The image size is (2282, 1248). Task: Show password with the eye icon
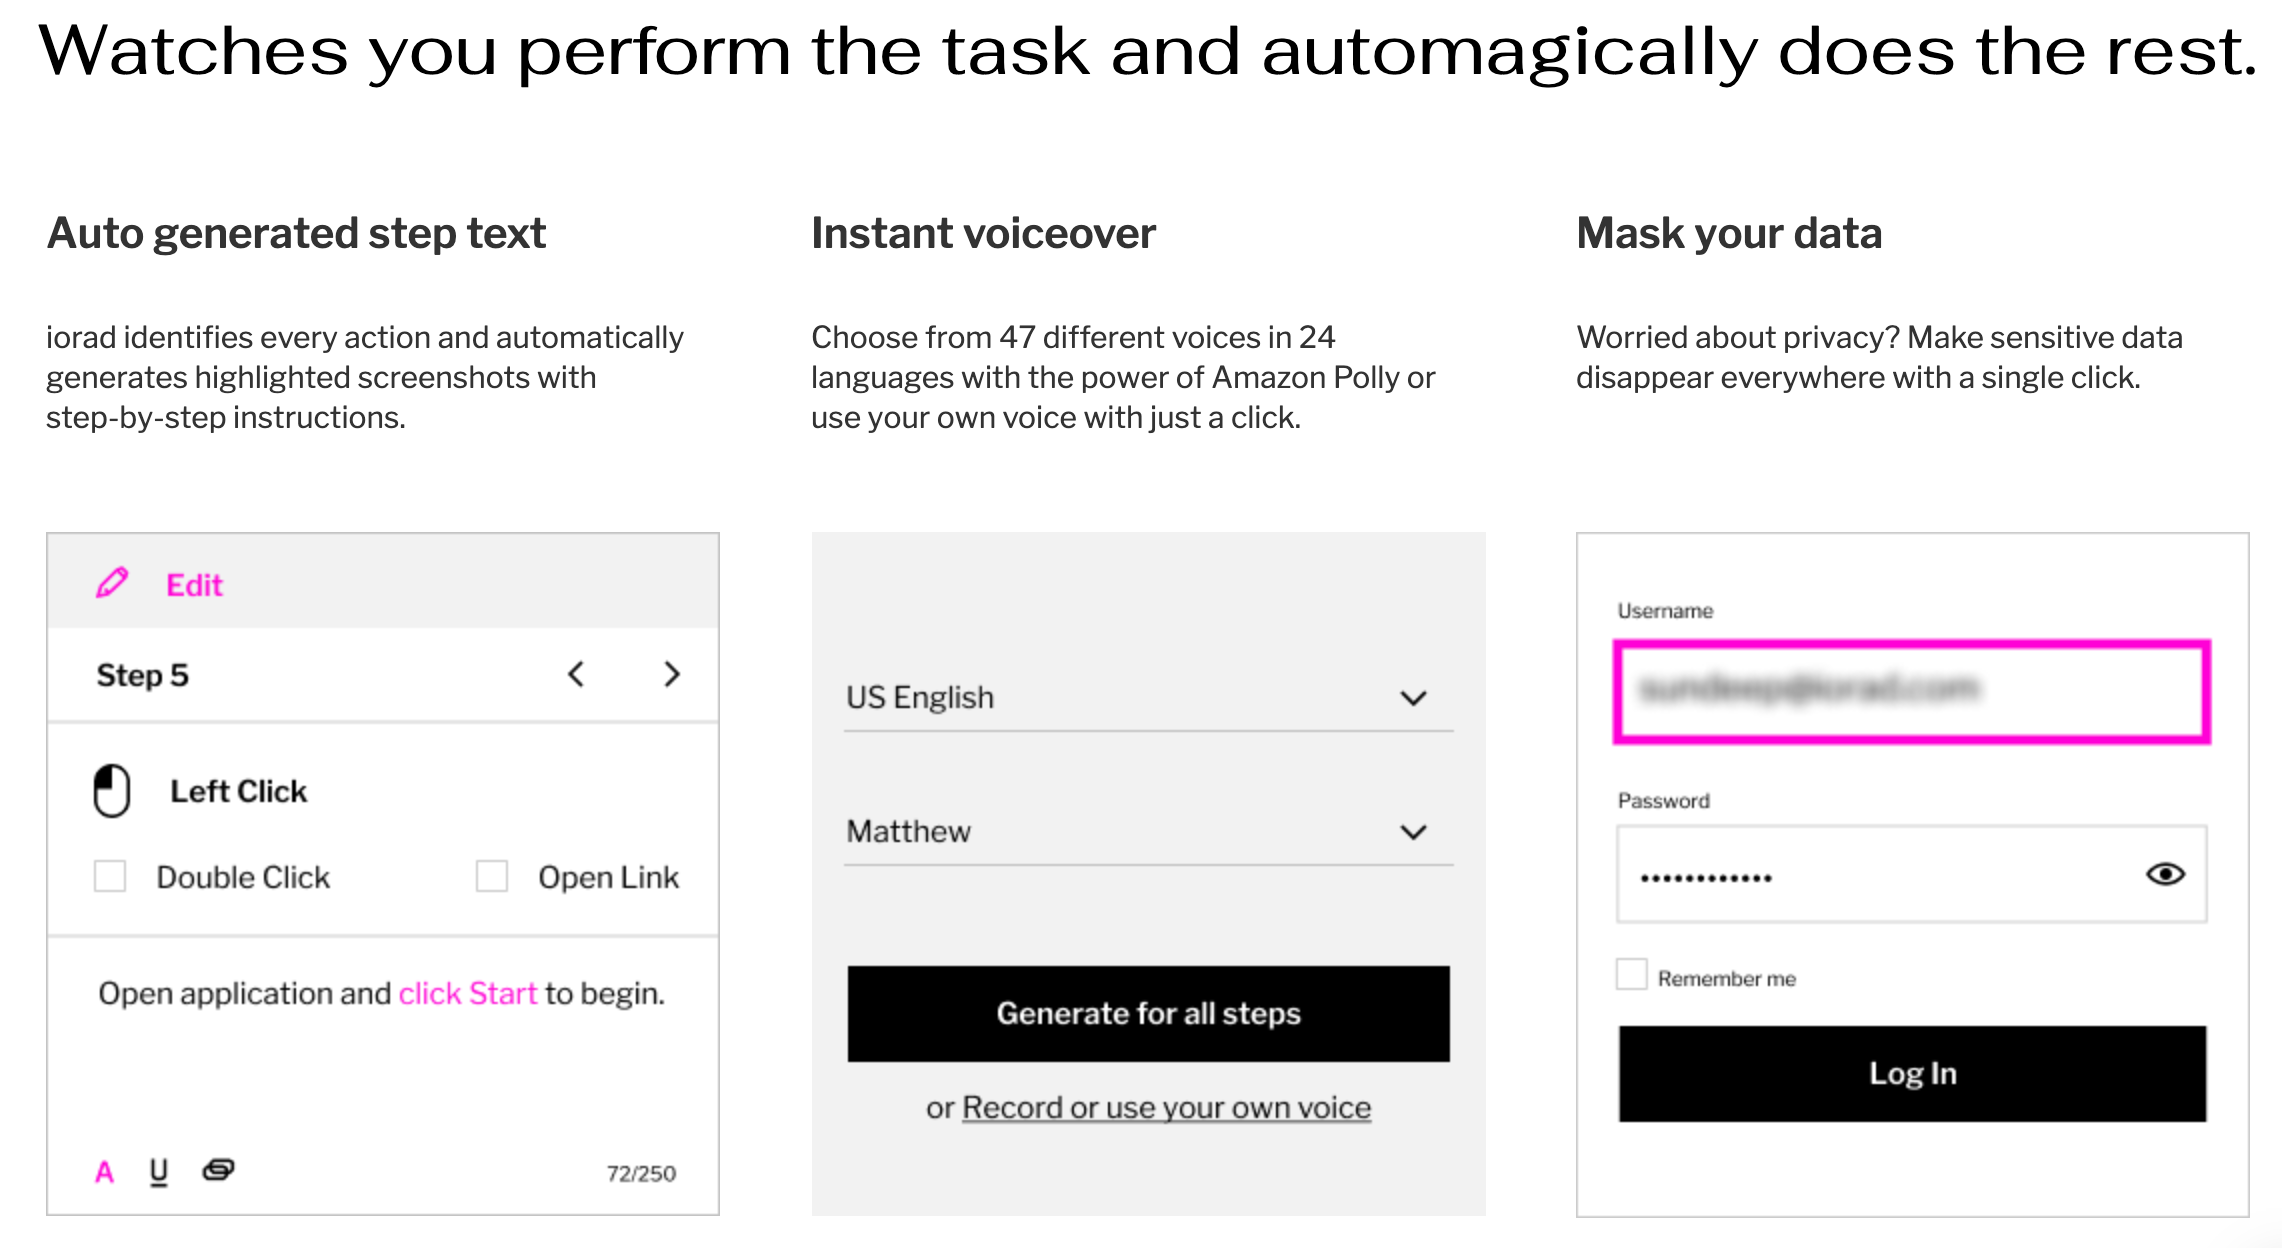pos(2165,874)
